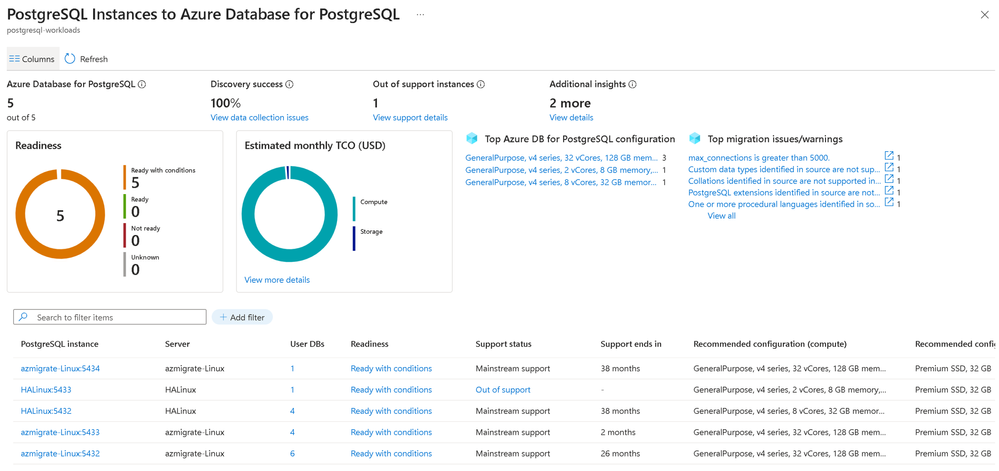Select the orange Ready with conditions legend swatch

tap(125, 177)
